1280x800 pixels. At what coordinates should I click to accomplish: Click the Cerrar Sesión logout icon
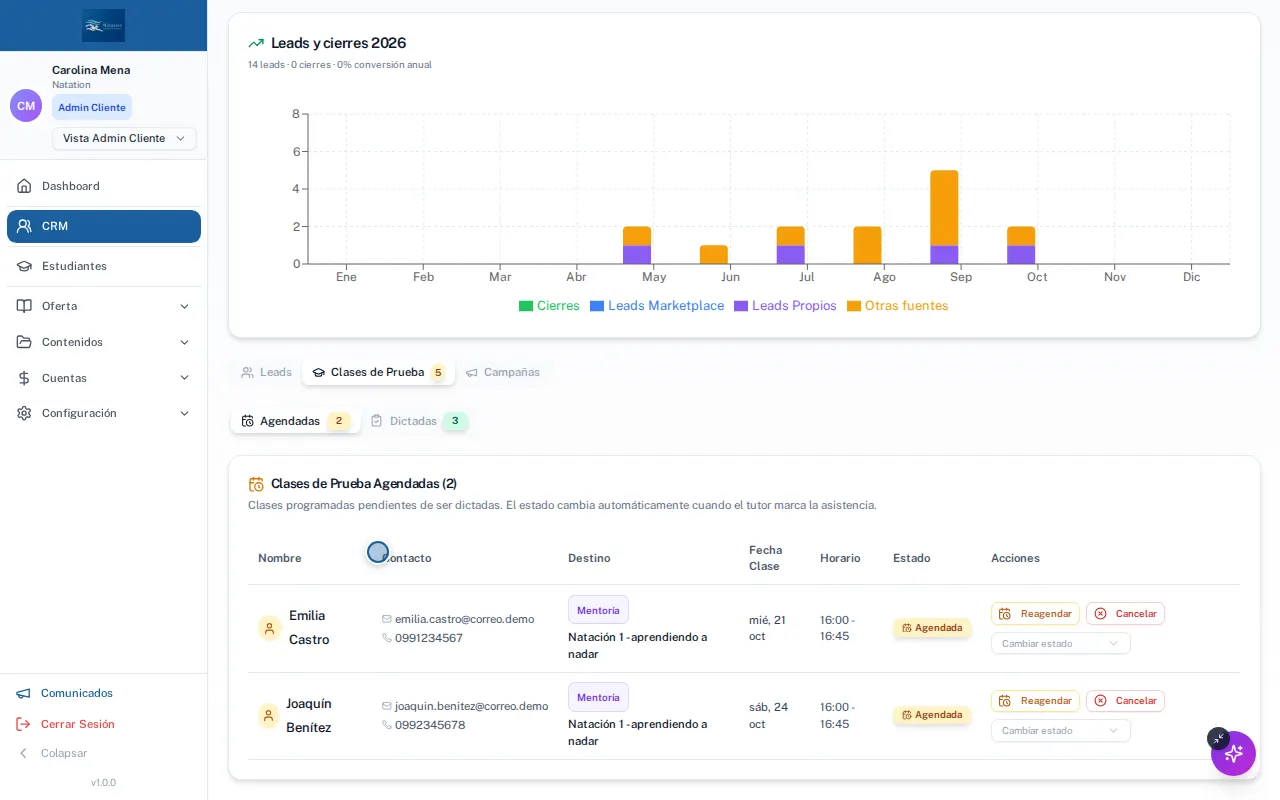[x=23, y=724]
